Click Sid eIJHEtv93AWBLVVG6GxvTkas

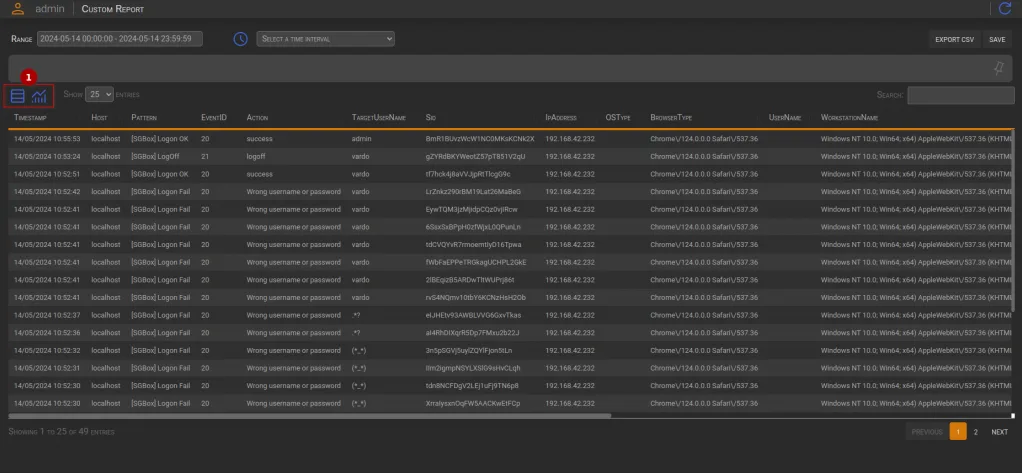[x=473, y=315]
